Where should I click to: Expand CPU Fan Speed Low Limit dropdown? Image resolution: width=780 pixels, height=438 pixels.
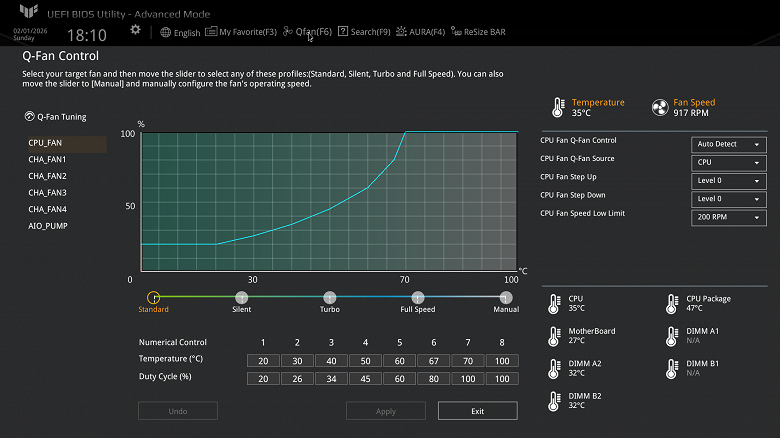[728, 217]
